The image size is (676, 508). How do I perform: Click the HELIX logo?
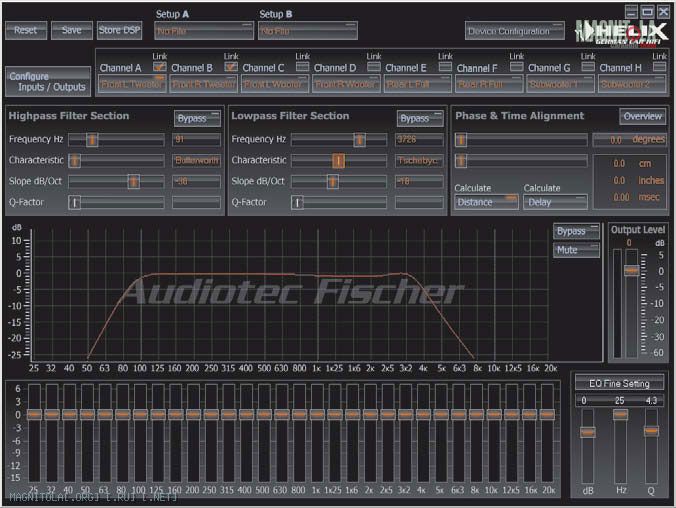pyautogui.click(x=623, y=33)
